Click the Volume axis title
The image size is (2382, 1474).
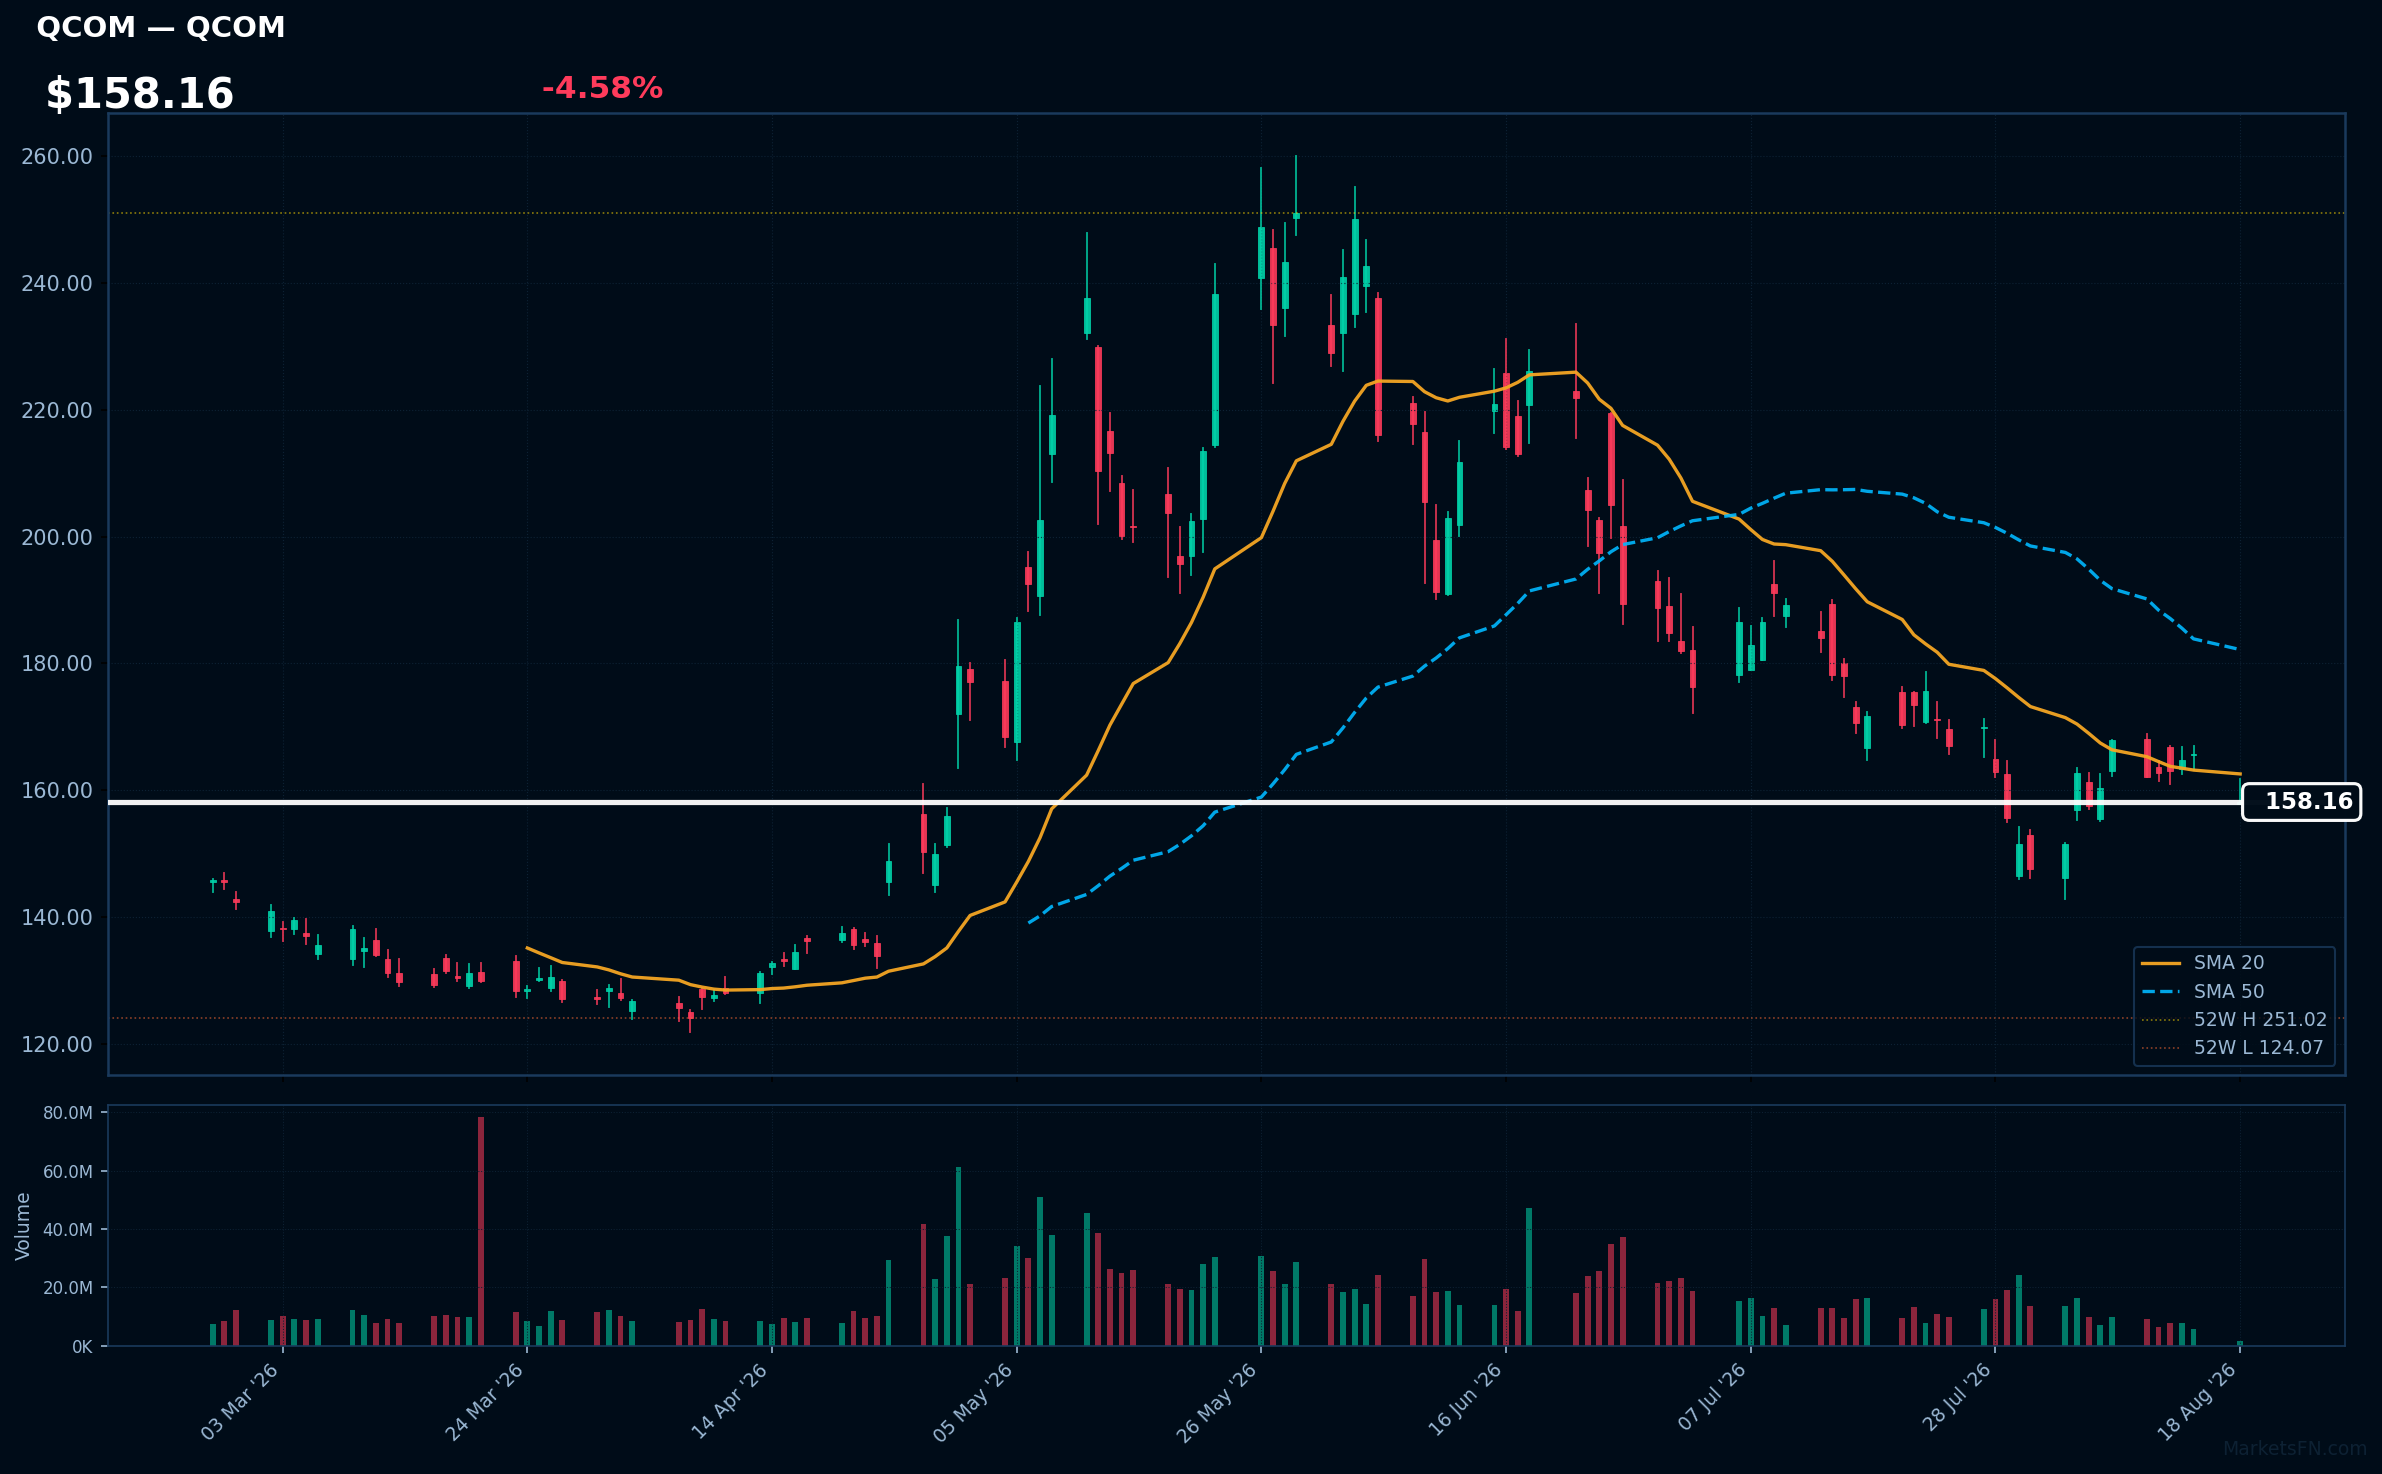(x=23, y=1226)
